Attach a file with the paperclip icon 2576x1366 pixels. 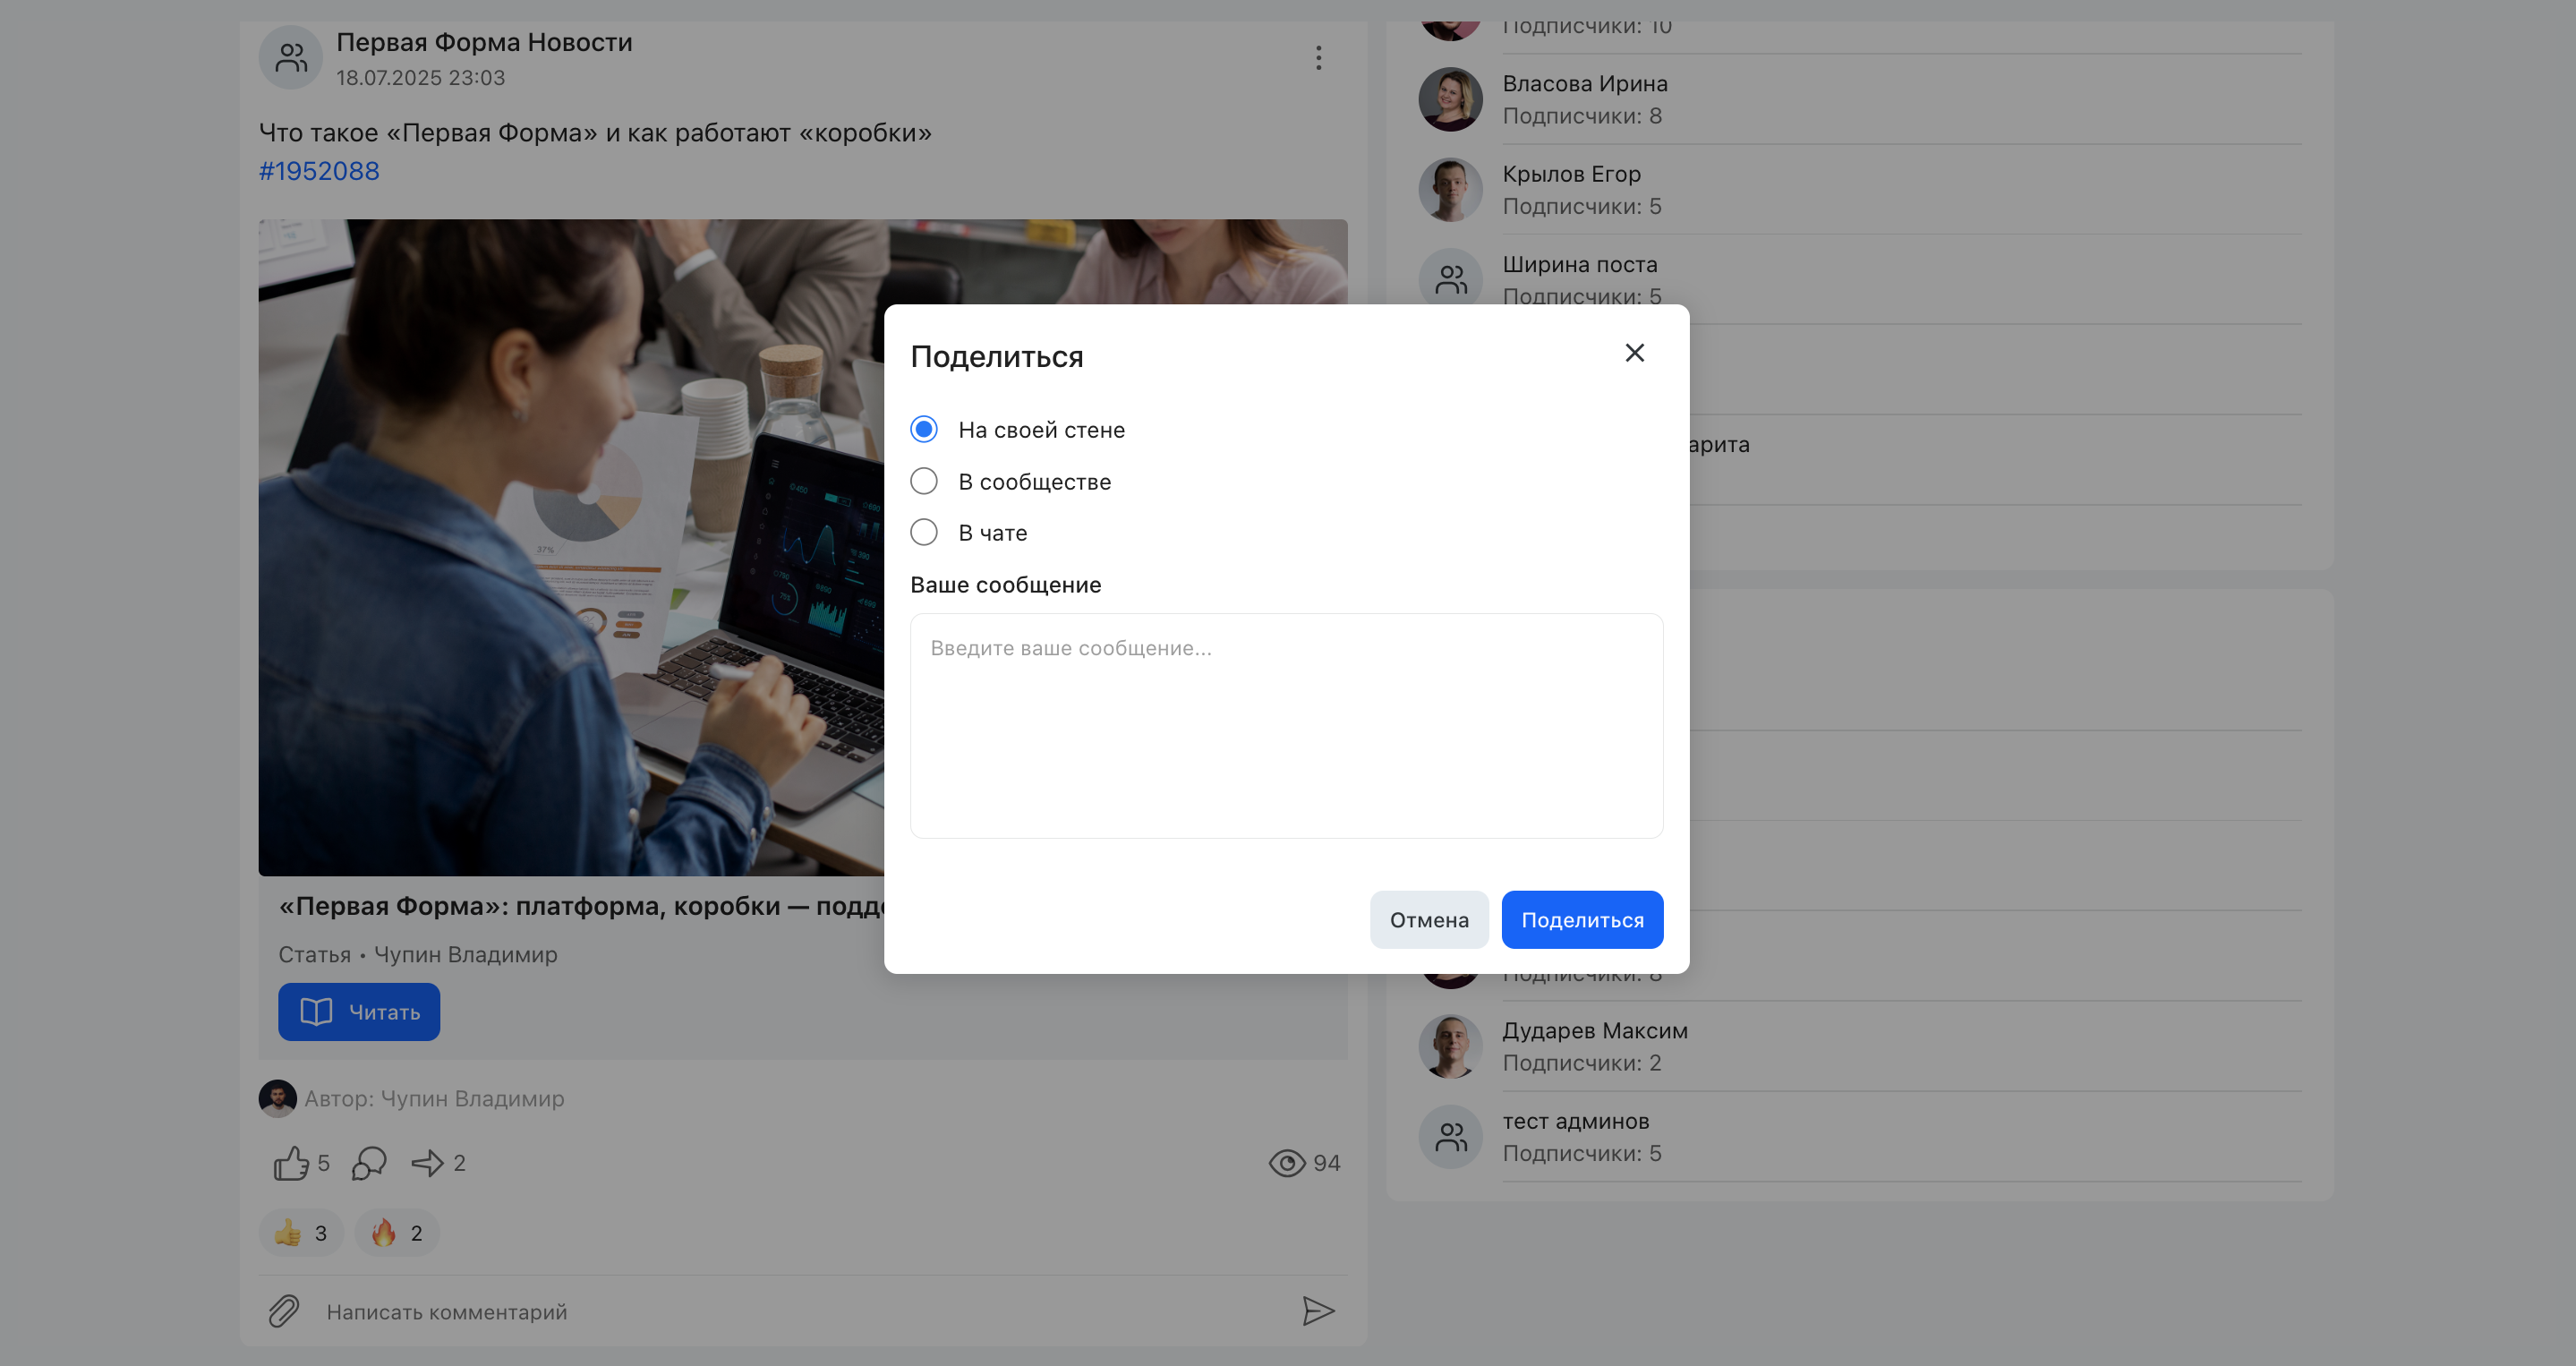coord(284,1310)
